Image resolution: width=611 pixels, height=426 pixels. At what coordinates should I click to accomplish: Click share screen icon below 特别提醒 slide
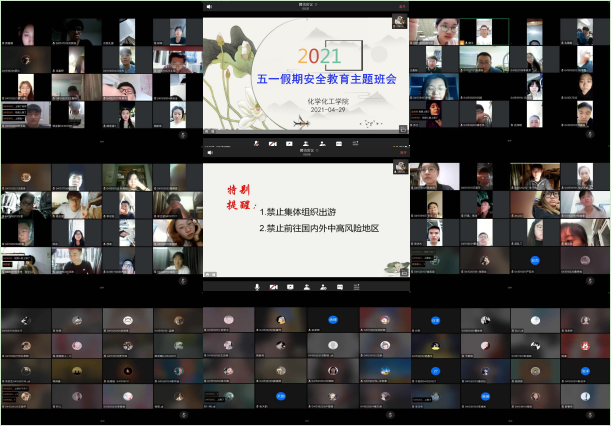289,287
